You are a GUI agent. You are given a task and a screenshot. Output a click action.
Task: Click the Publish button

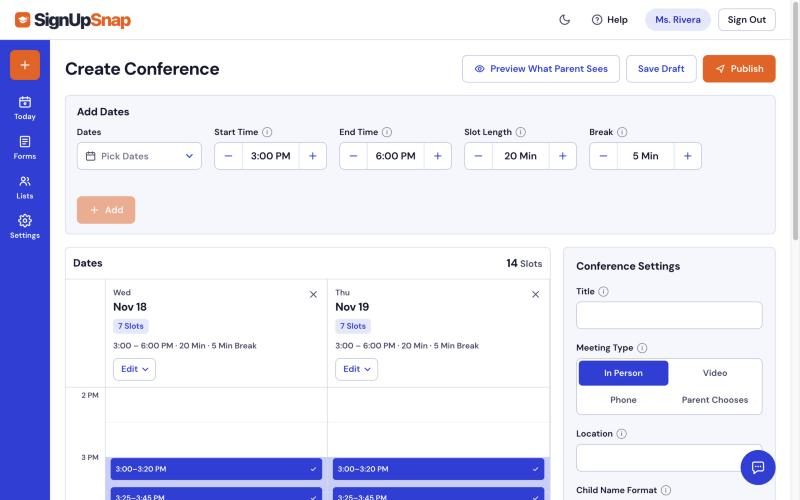(x=739, y=69)
